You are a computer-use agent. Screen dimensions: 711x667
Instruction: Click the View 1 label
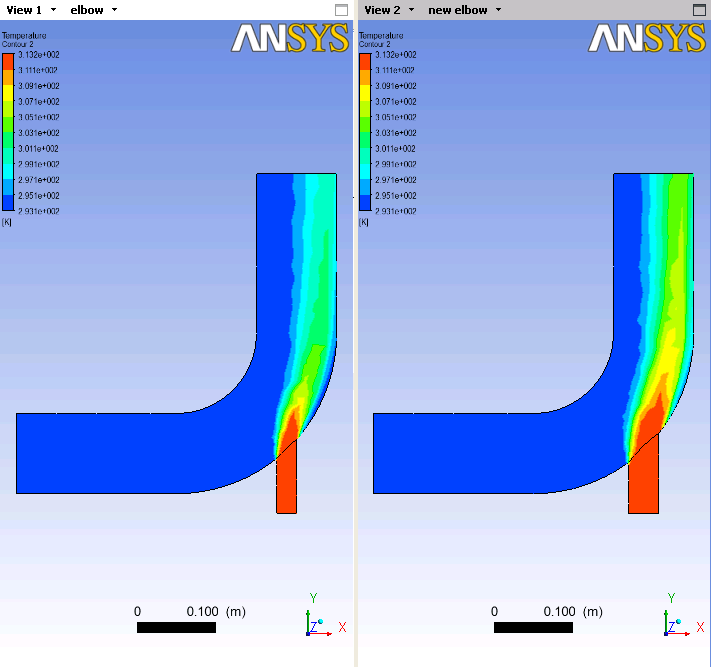[x=24, y=10]
